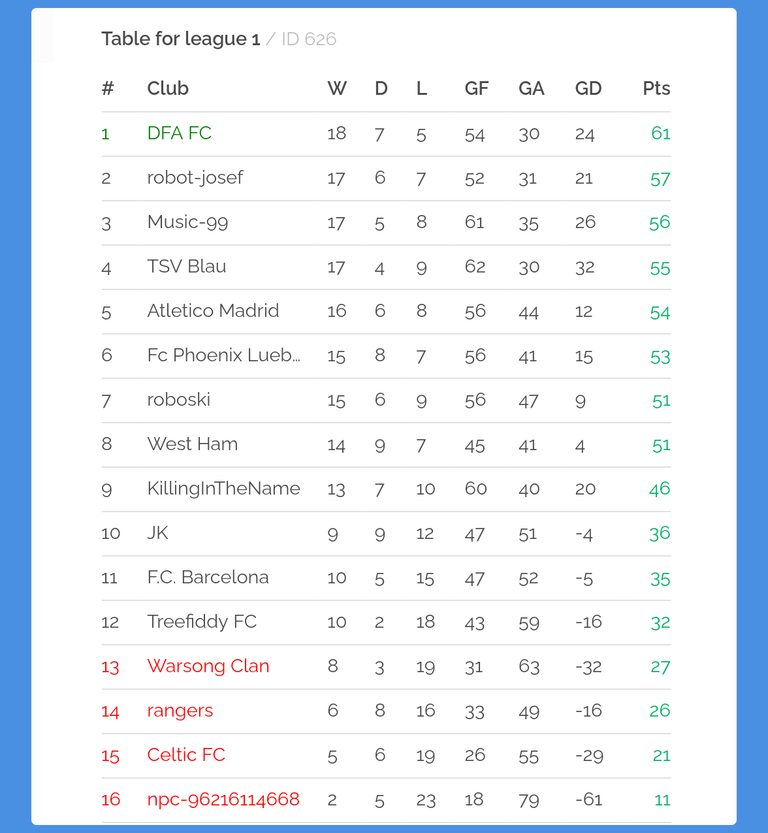Open West Ham club page
The width and height of the screenshot is (768, 833).
pyautogui.click(x=192, y=444)
